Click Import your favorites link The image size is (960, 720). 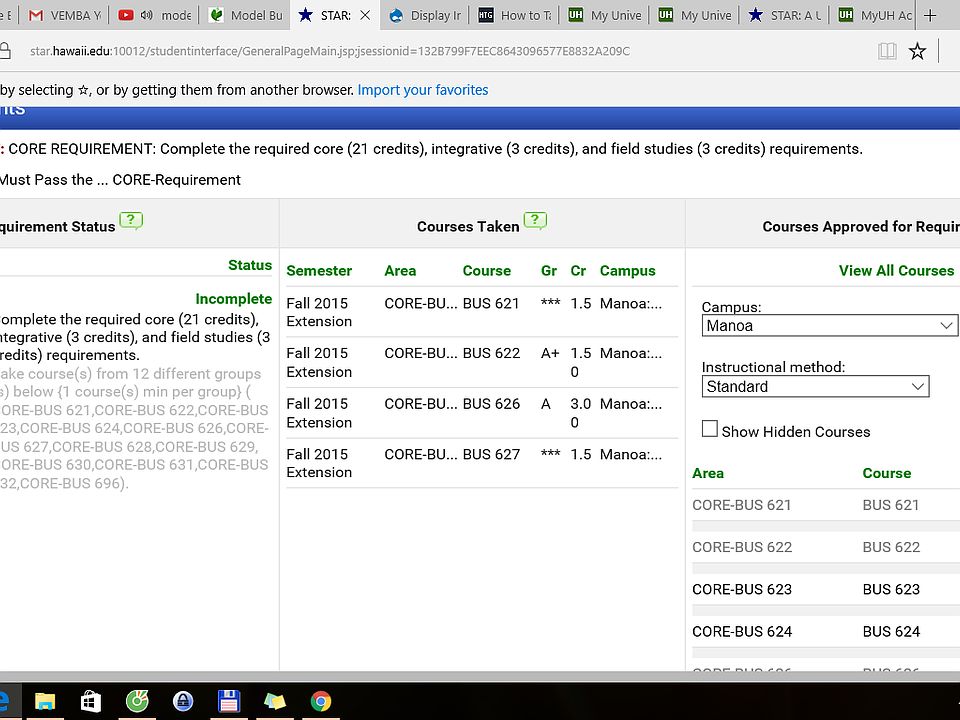point(423,90)
